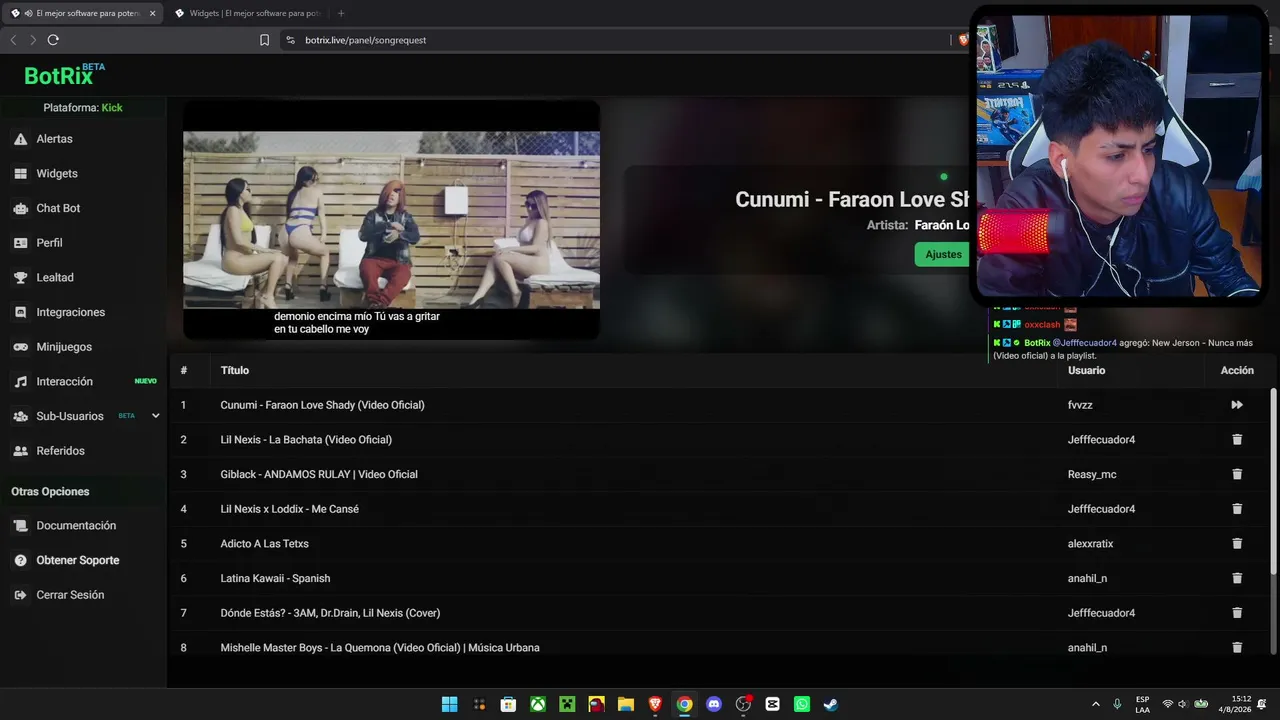Remove Mishelle Master Boys - La Quemona
This screenshot has height=720, width=1280.
[x=1237, y=648]
